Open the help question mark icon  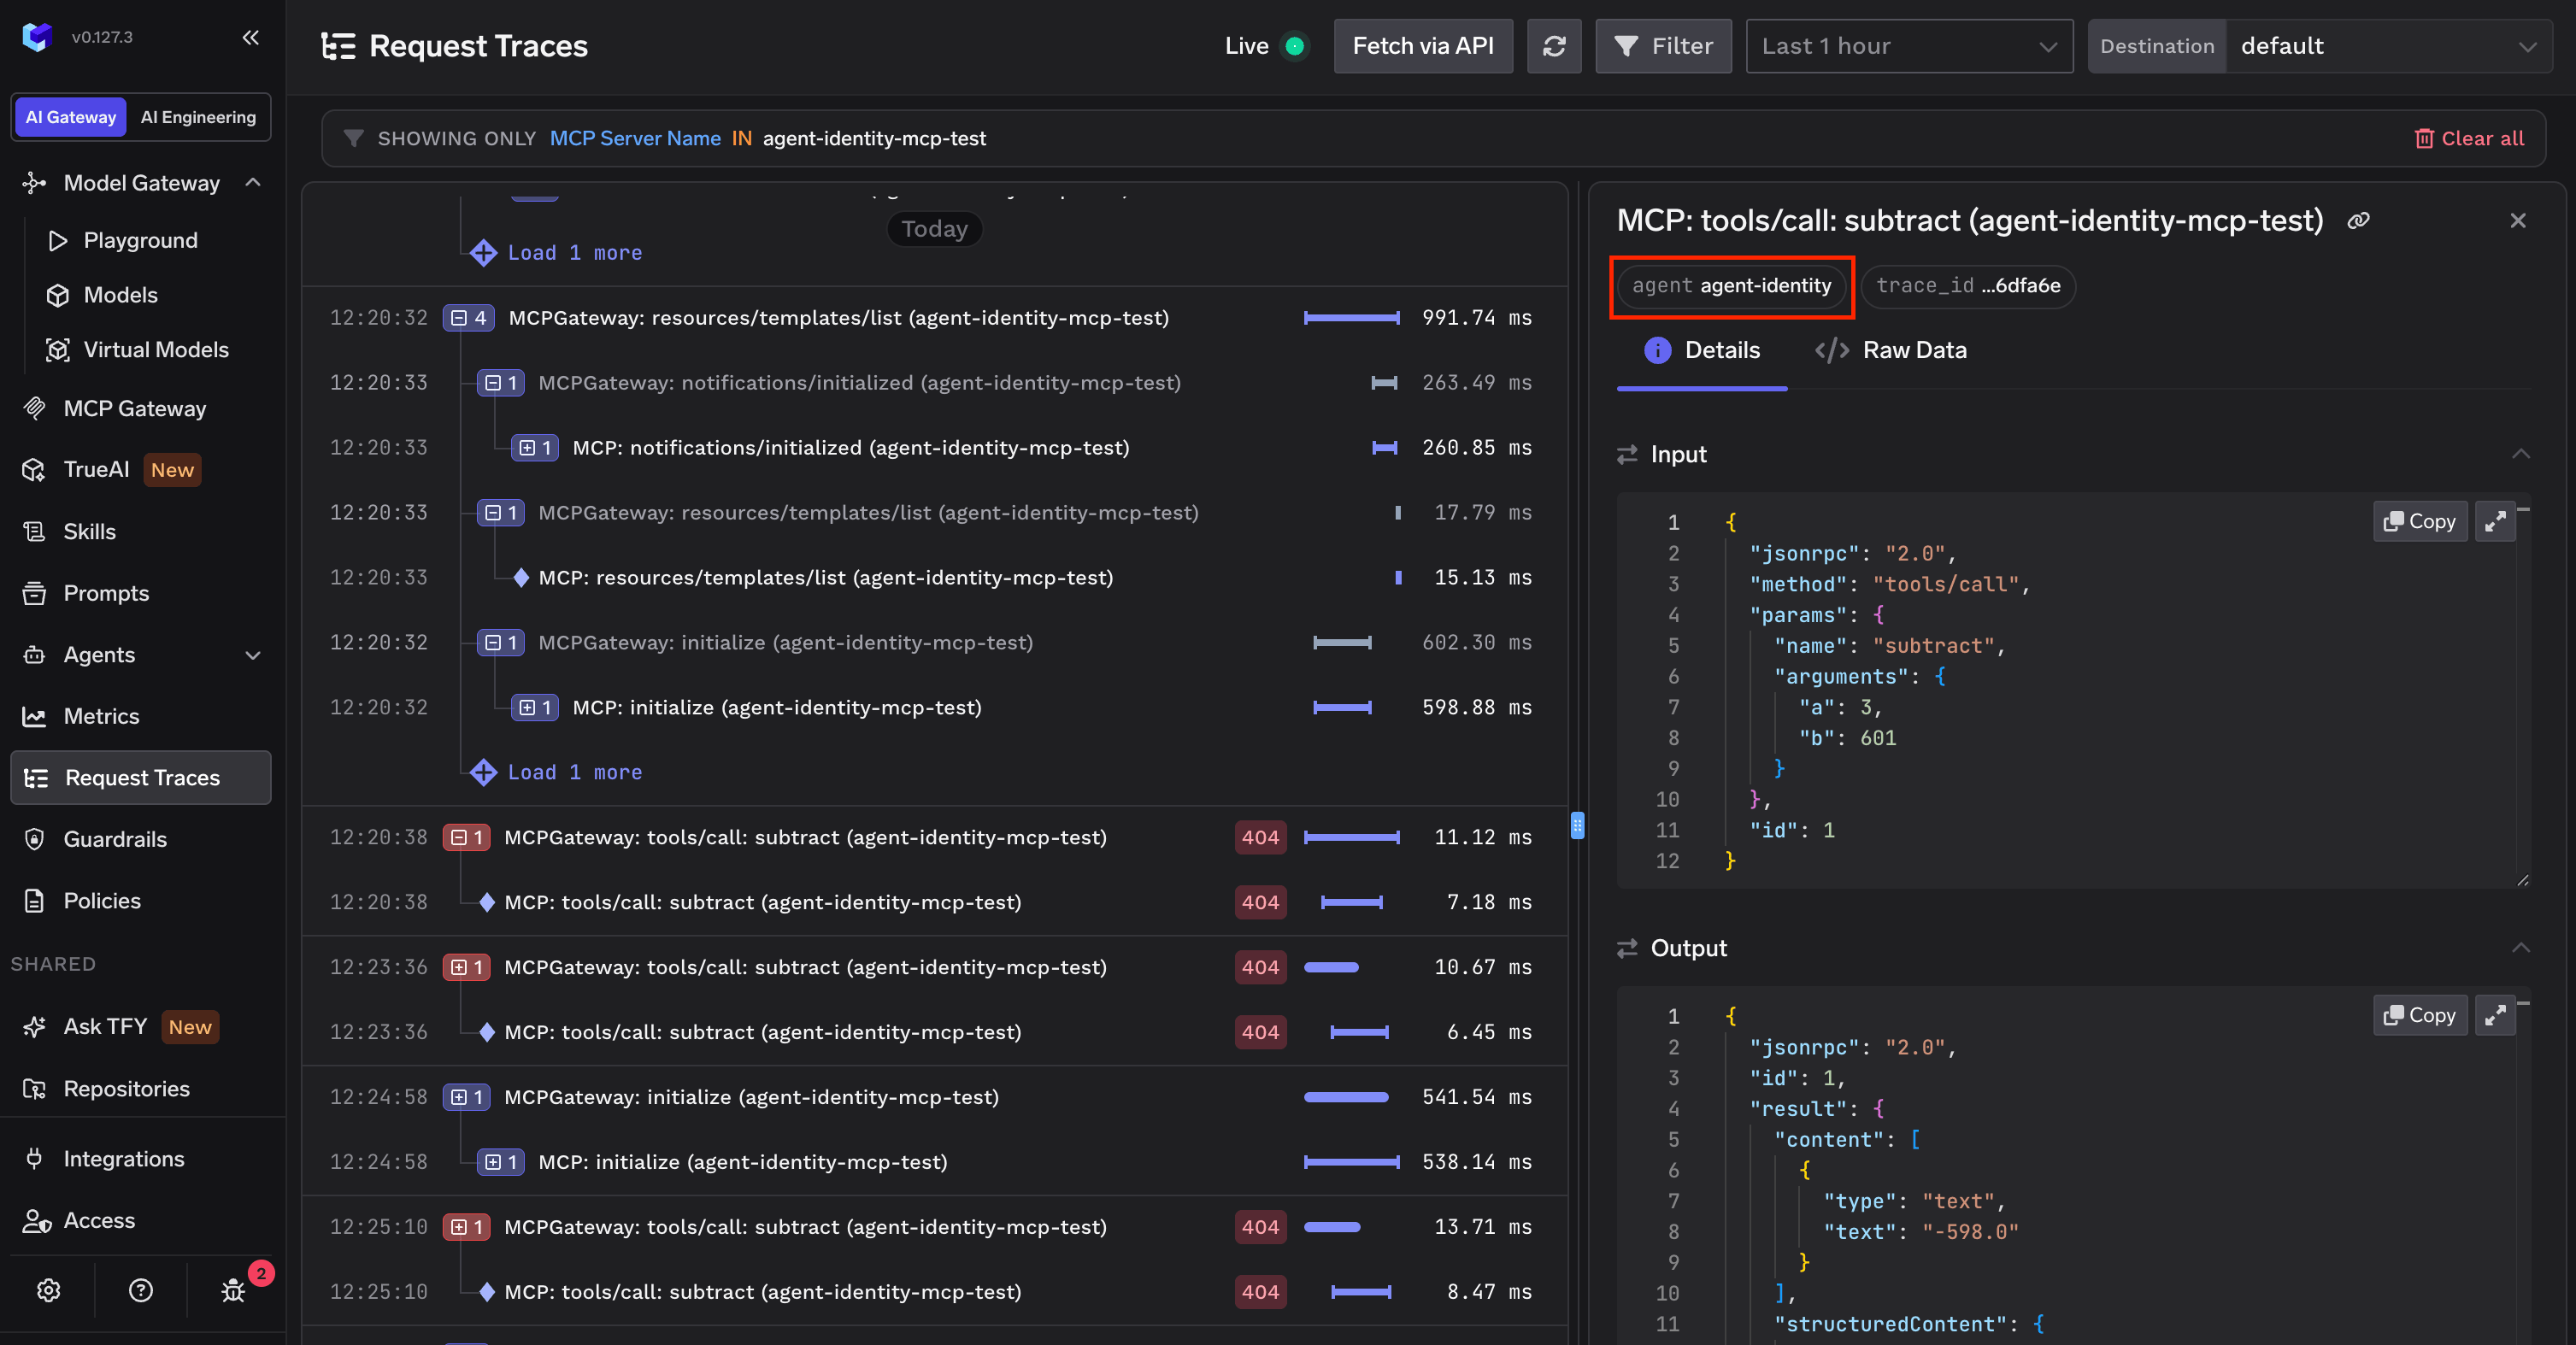[x=141, y=1290]
